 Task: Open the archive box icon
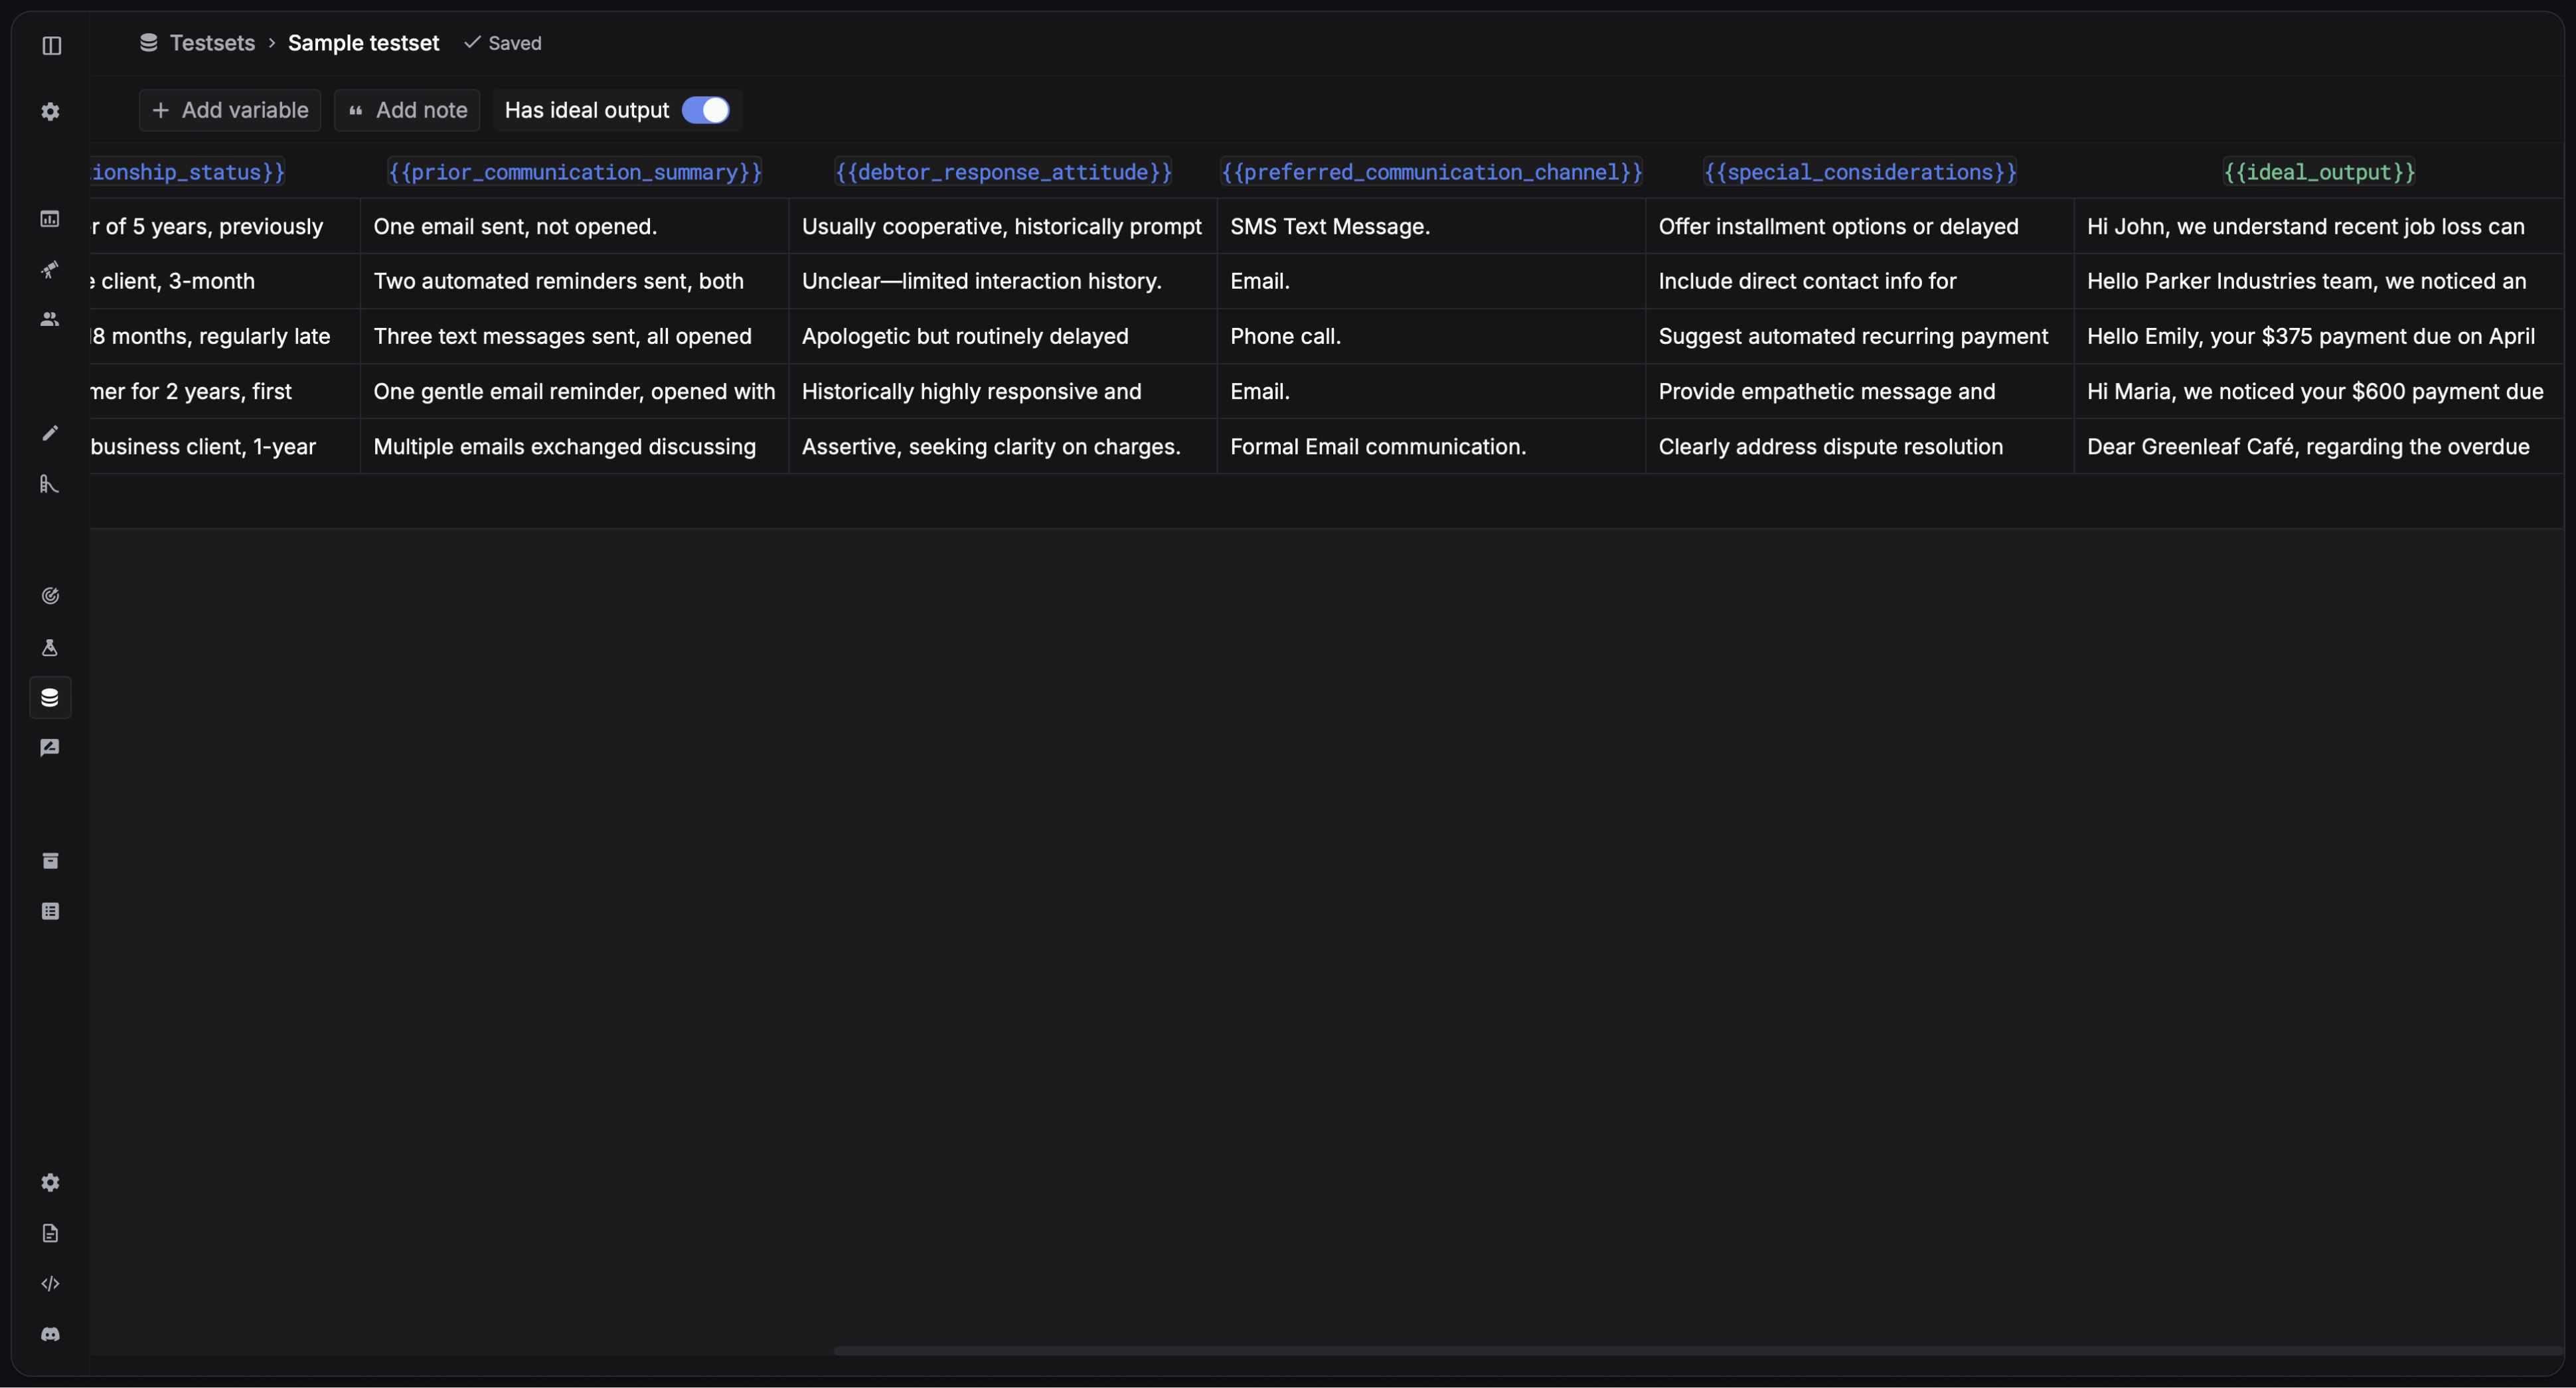[x=50, y=861]
